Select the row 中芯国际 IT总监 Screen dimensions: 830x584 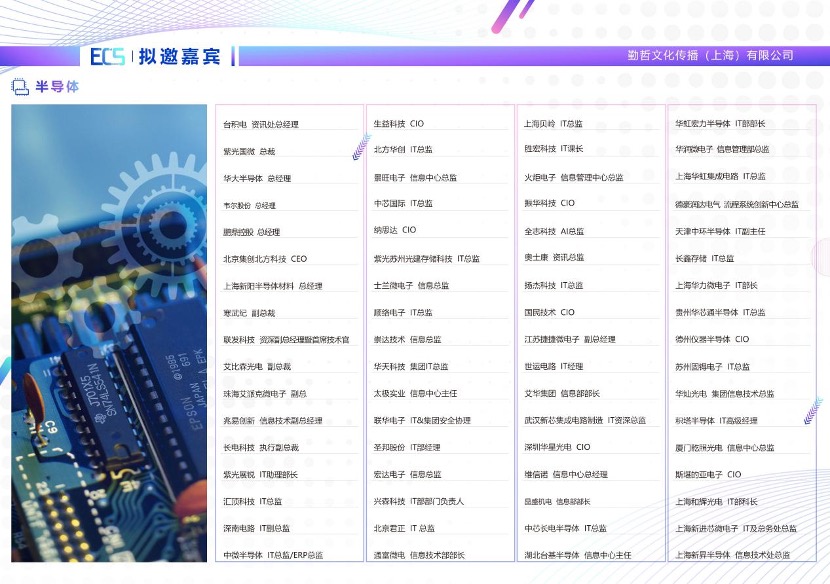coord(403,203)
